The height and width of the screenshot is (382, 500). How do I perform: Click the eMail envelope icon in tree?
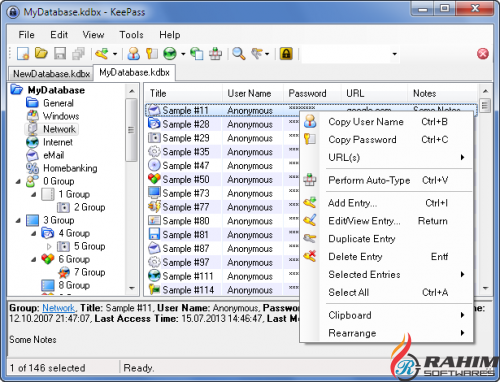(x=32, y=155)
